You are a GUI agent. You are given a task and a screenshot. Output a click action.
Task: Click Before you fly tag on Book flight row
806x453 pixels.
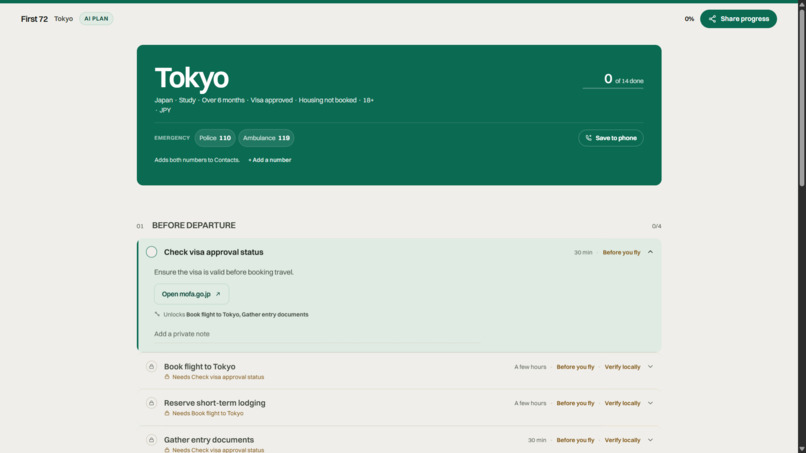[575, 367]
